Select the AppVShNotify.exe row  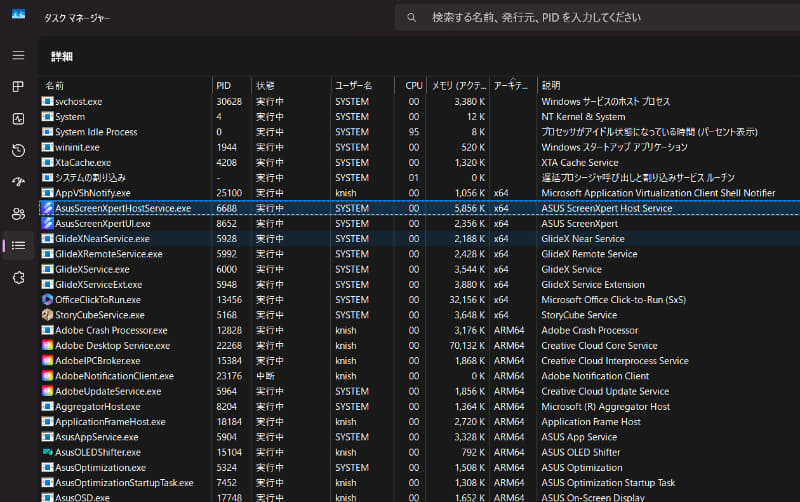pos(420,193)
